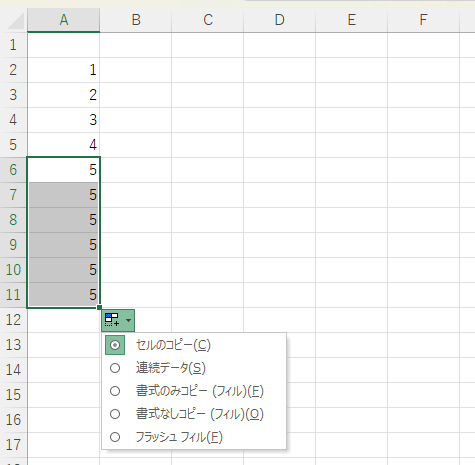Open the Auto Fill Options dropdown button

(118, 320)
